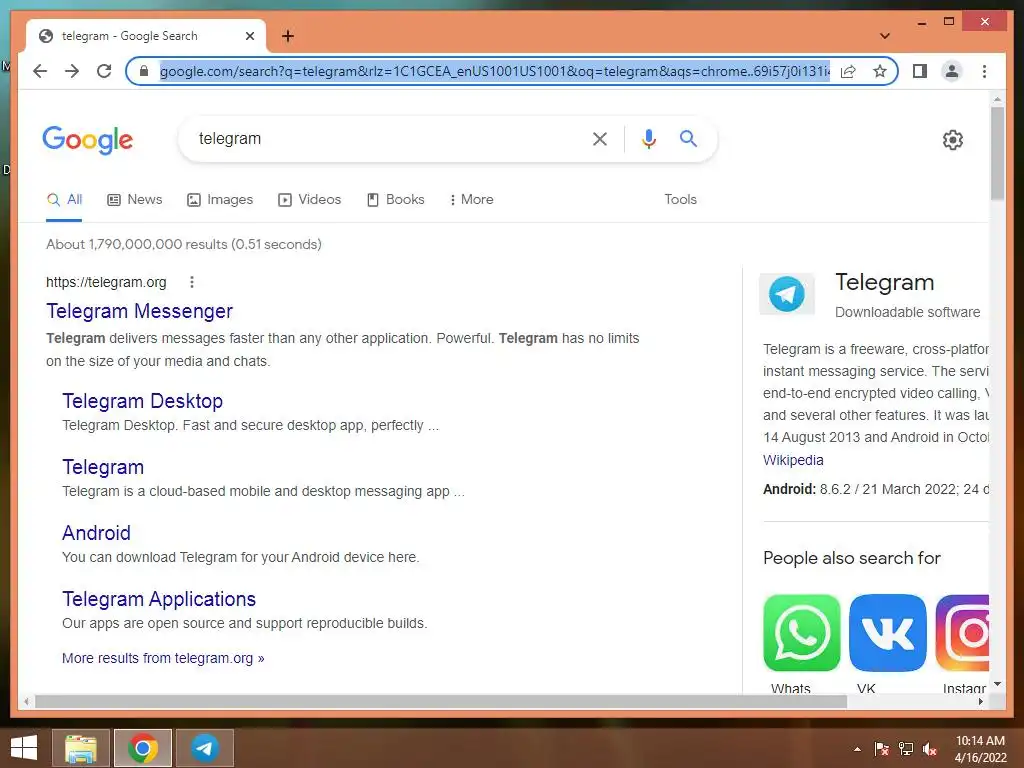Viewport: 1024px width, 768px height.
Task: Expand the tab search chevron
Action: (x=885, y=36)
